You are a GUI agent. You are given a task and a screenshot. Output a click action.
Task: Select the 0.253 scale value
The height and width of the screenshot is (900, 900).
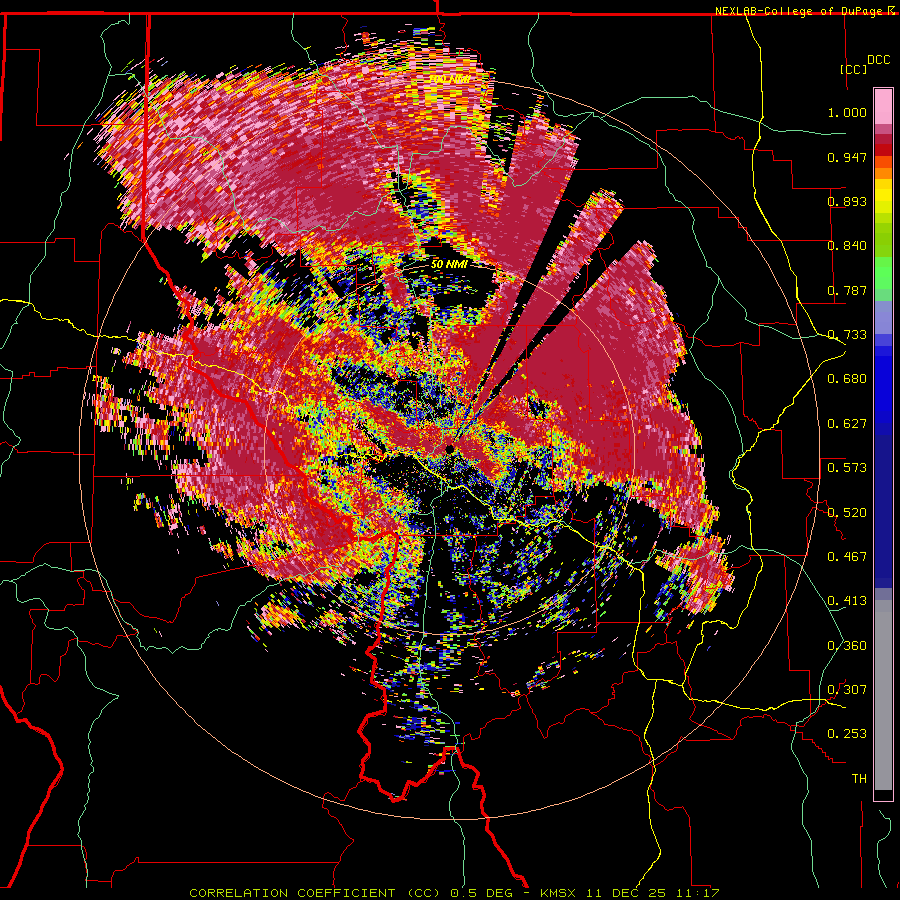click(x=847, y=734)
